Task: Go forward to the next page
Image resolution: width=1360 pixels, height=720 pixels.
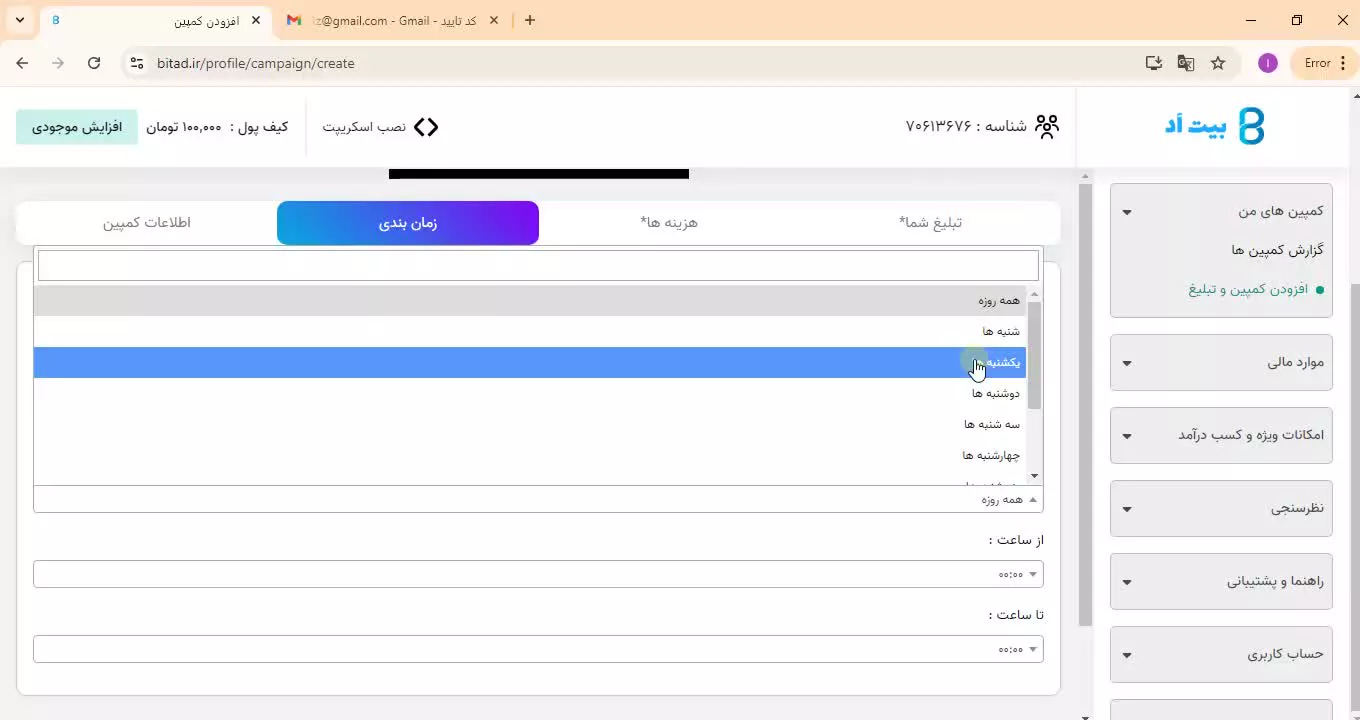Action: [x=58, y=63]
